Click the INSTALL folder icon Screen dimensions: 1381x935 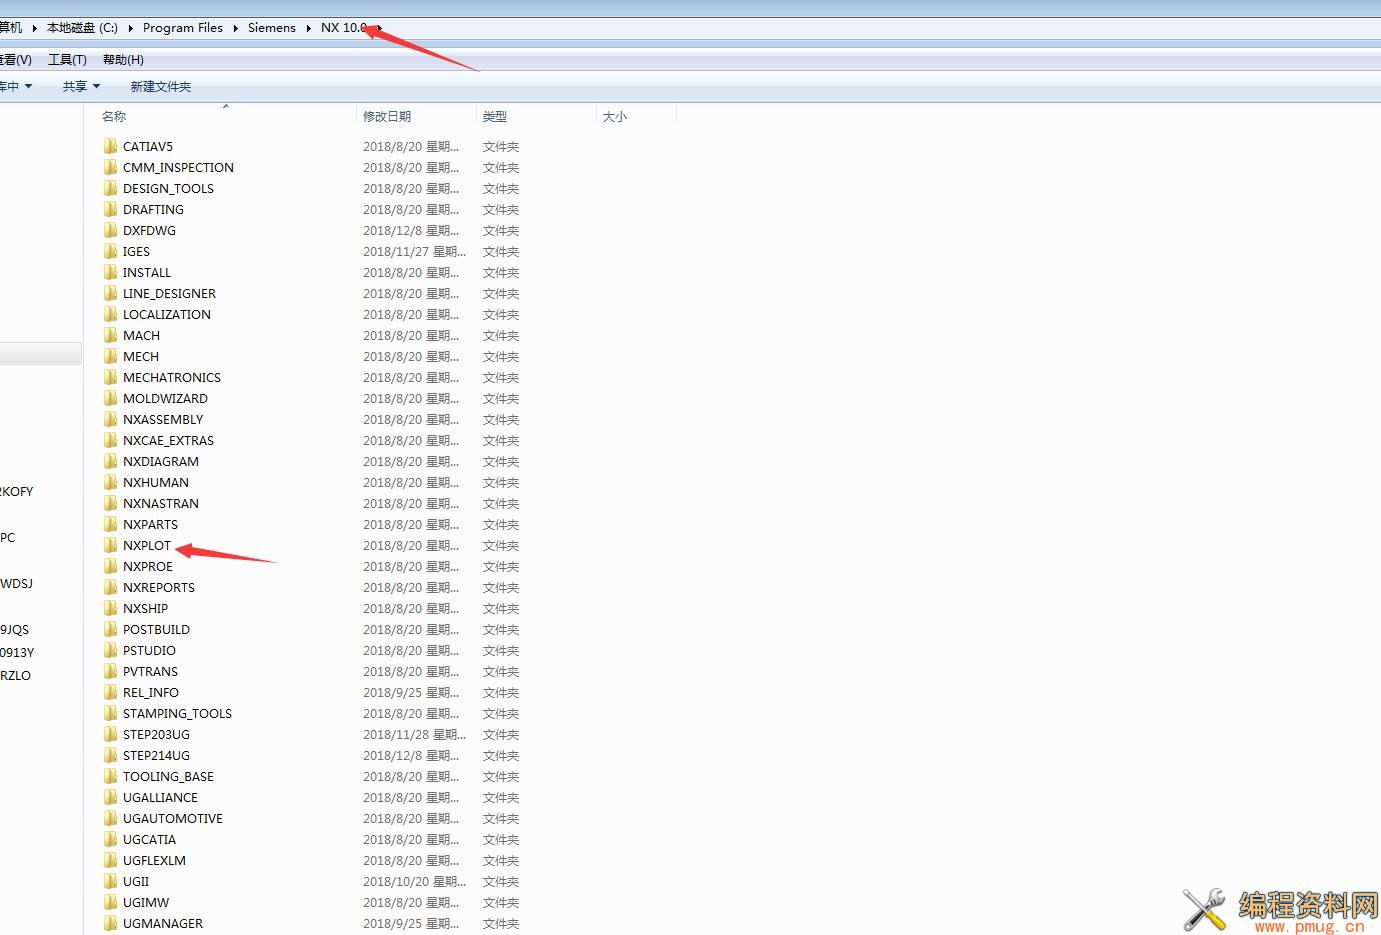[x=110, y=272]
